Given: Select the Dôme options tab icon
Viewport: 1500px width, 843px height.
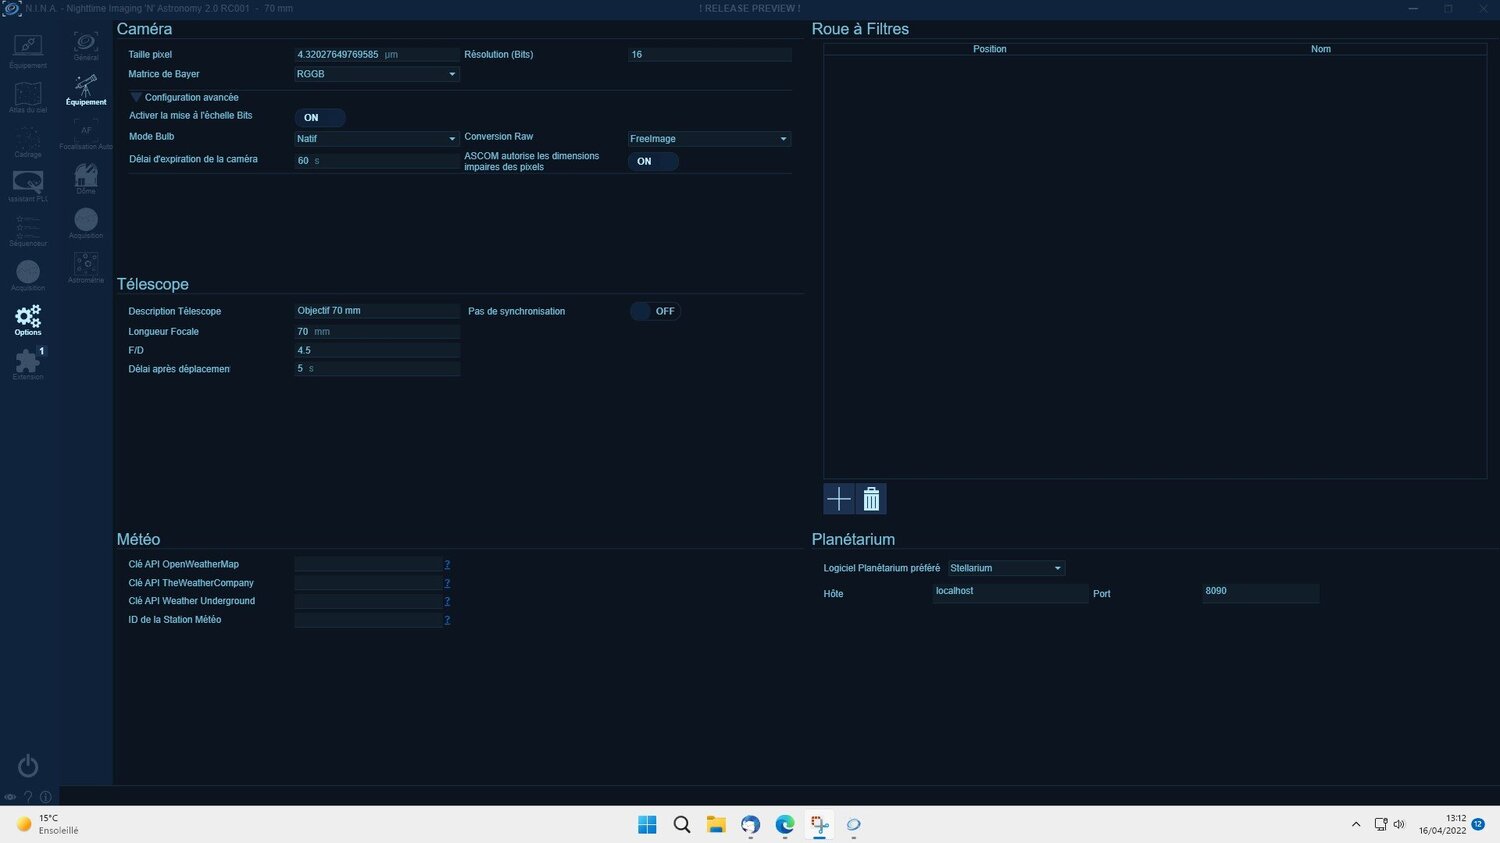Looking at the screenshot, I should tap(86, 179).
